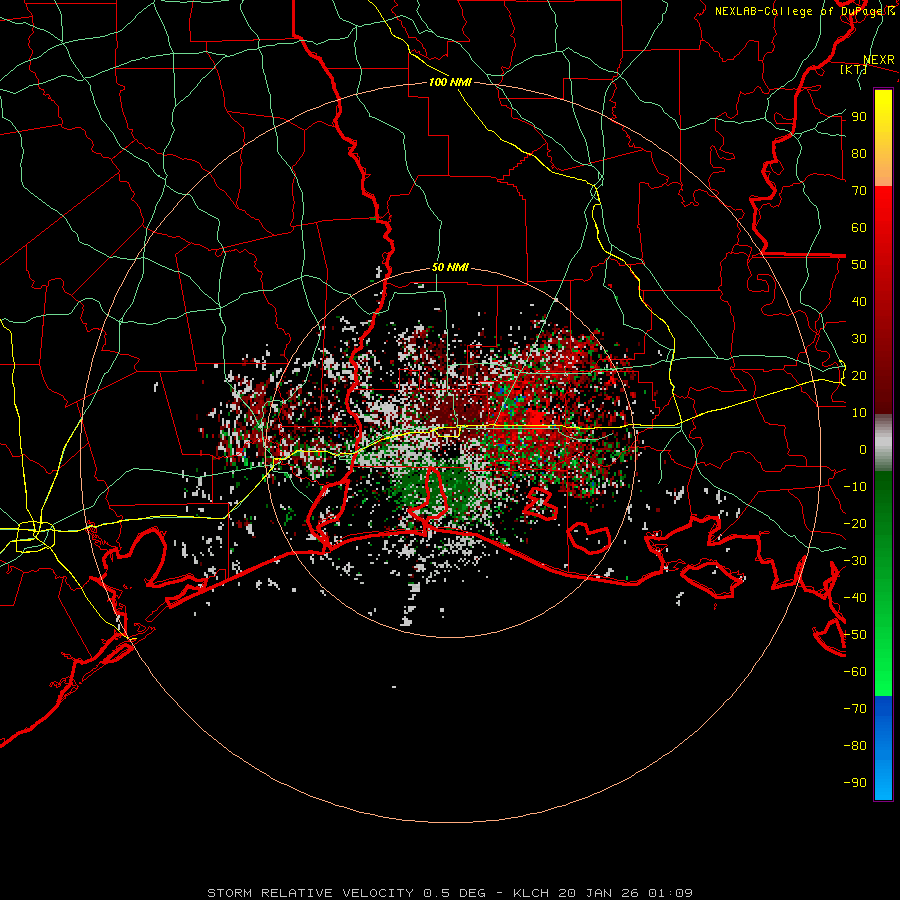900x900 pixels.
Task: Click the 70 value on velocity scale
Action: [x=859, y=191]
